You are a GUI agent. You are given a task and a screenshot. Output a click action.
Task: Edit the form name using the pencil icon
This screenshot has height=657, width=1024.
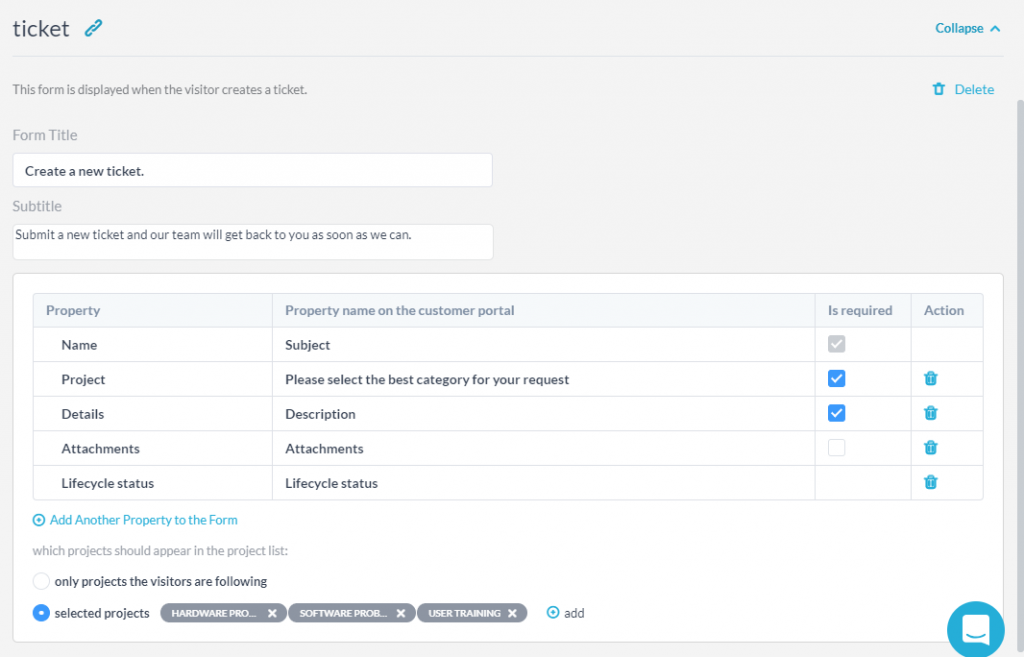tap(93, 28)
